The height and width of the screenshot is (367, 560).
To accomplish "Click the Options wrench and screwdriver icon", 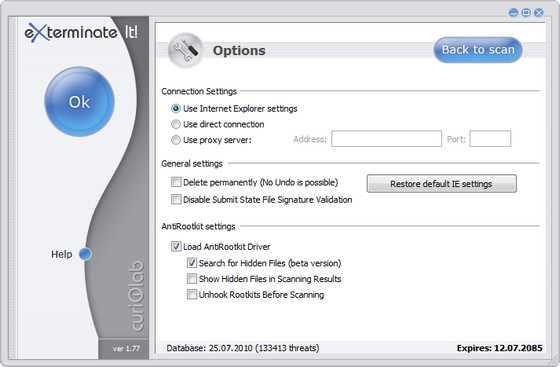I will pos(186,50).
